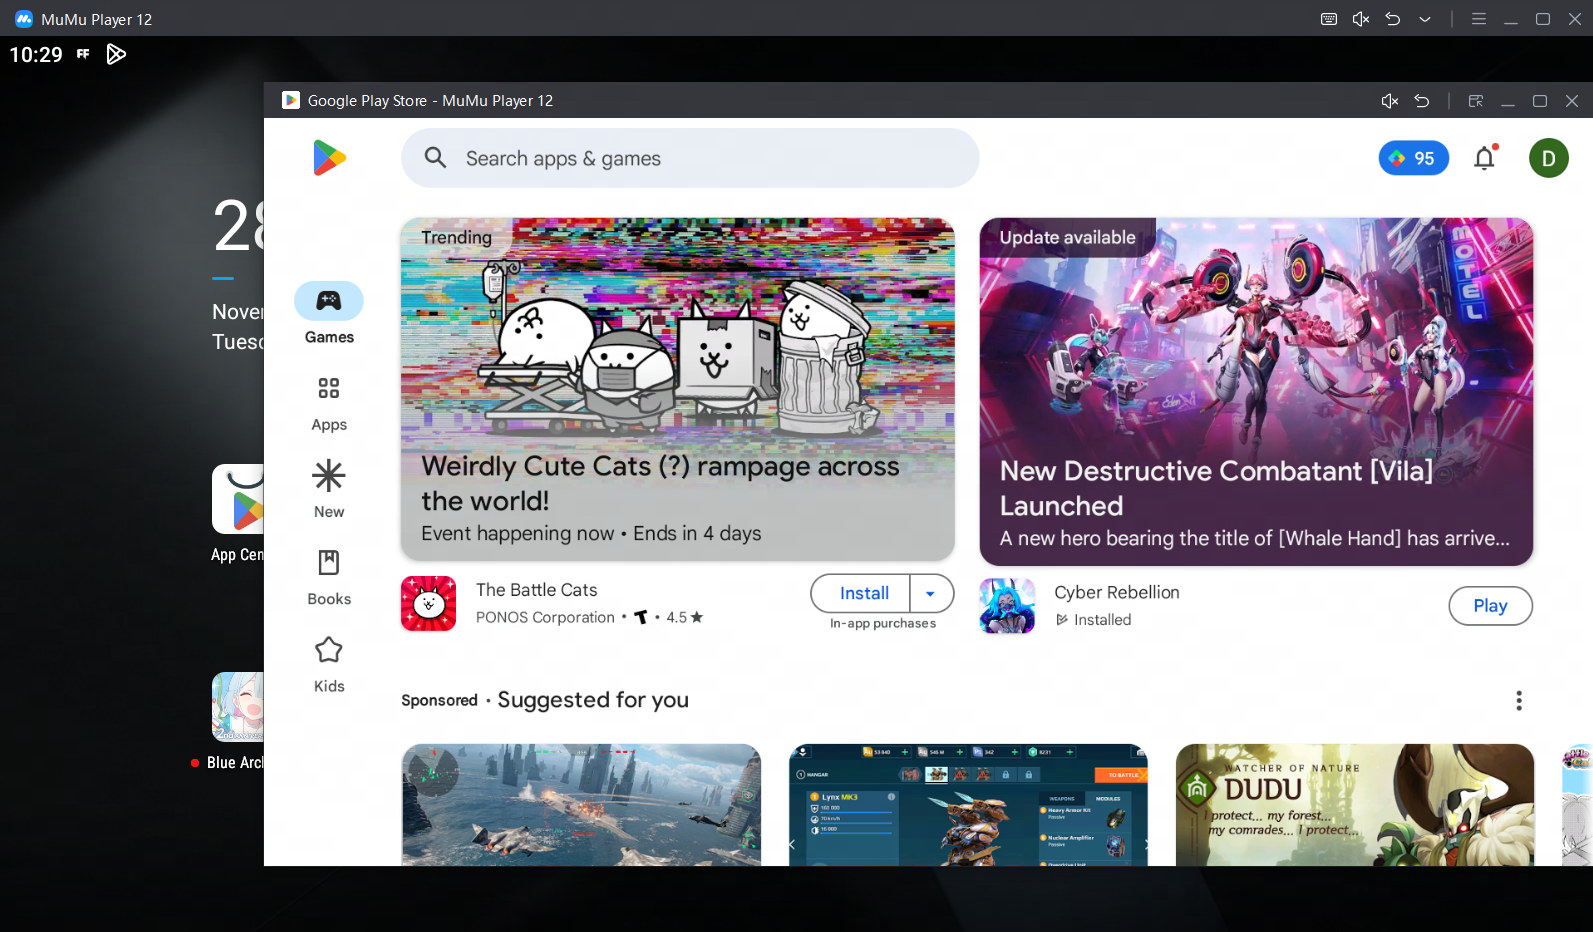Switch to the Apps tab
This screenshot has width=1593, height=932.
[329, 403]
